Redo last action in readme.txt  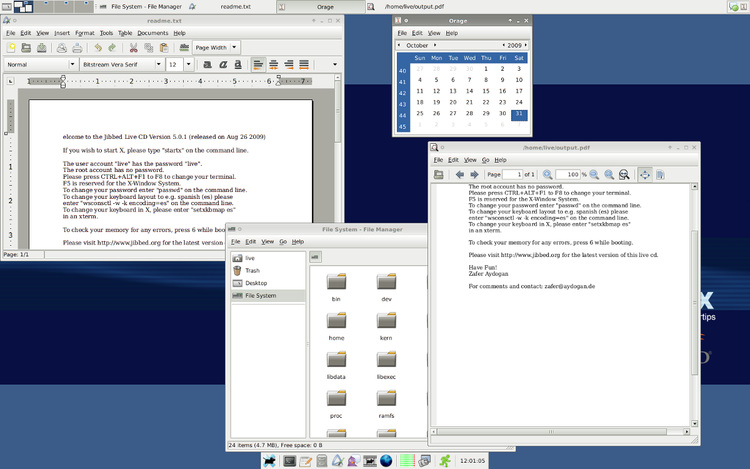(x=112, y=47)
